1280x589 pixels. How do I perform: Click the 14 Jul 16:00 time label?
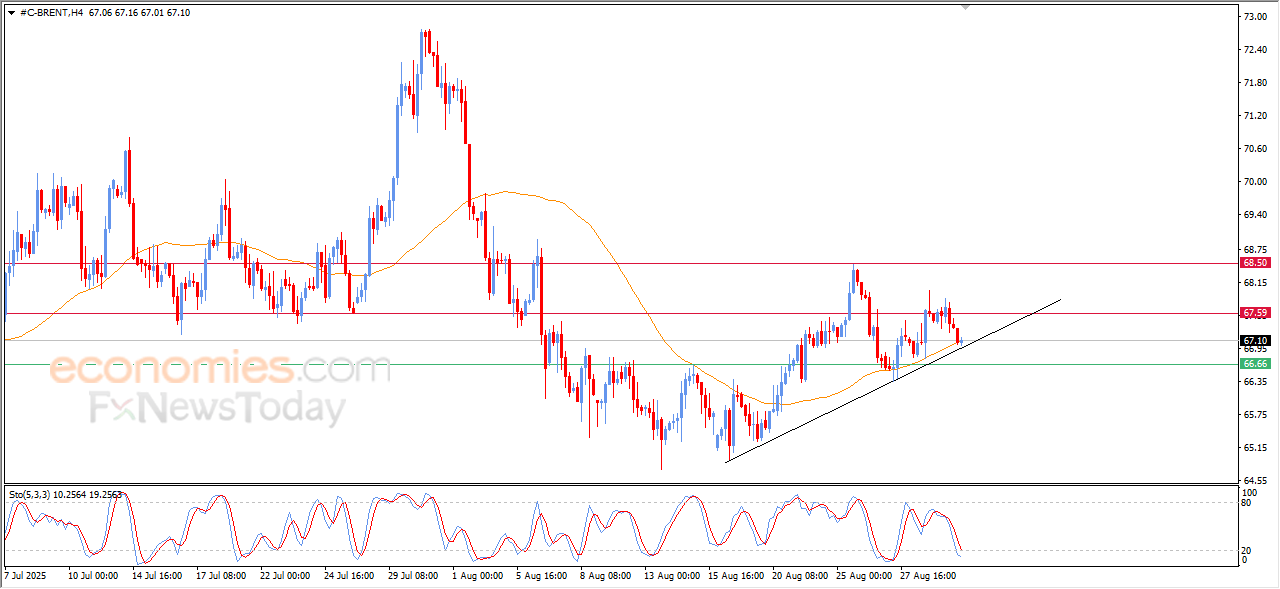155,576
